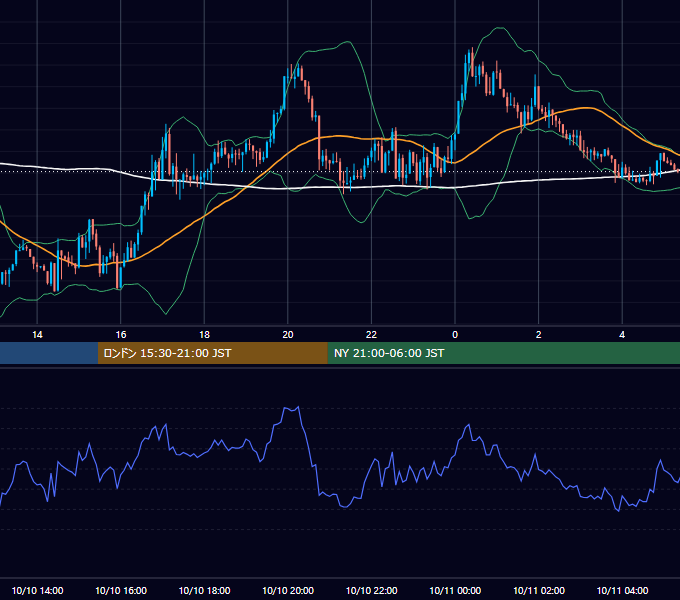
Task: Click hour label 22 on price chart axis
Action: 371,335
